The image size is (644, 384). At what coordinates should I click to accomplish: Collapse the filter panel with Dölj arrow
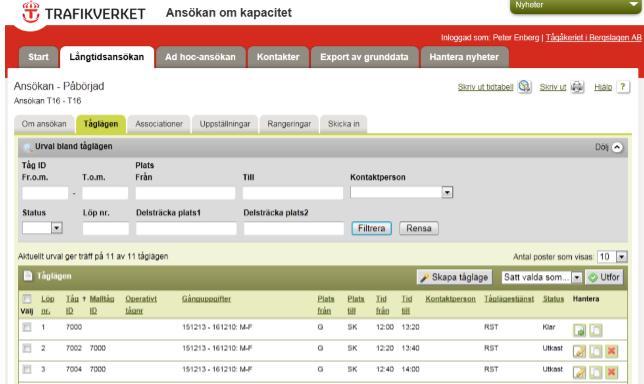[617, 147]
